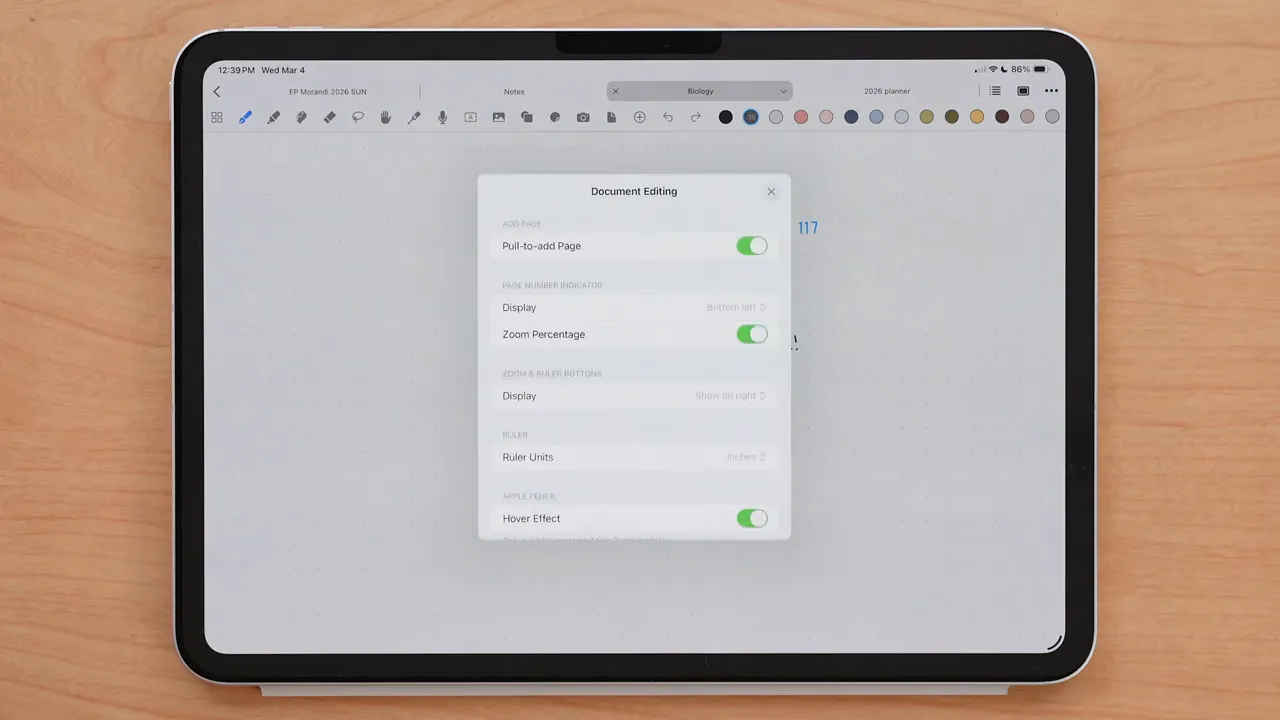Viewport: 1280px width, 720px height.
Task: Pick the selected blue swatch labeled 35
Action: [751, 117]
